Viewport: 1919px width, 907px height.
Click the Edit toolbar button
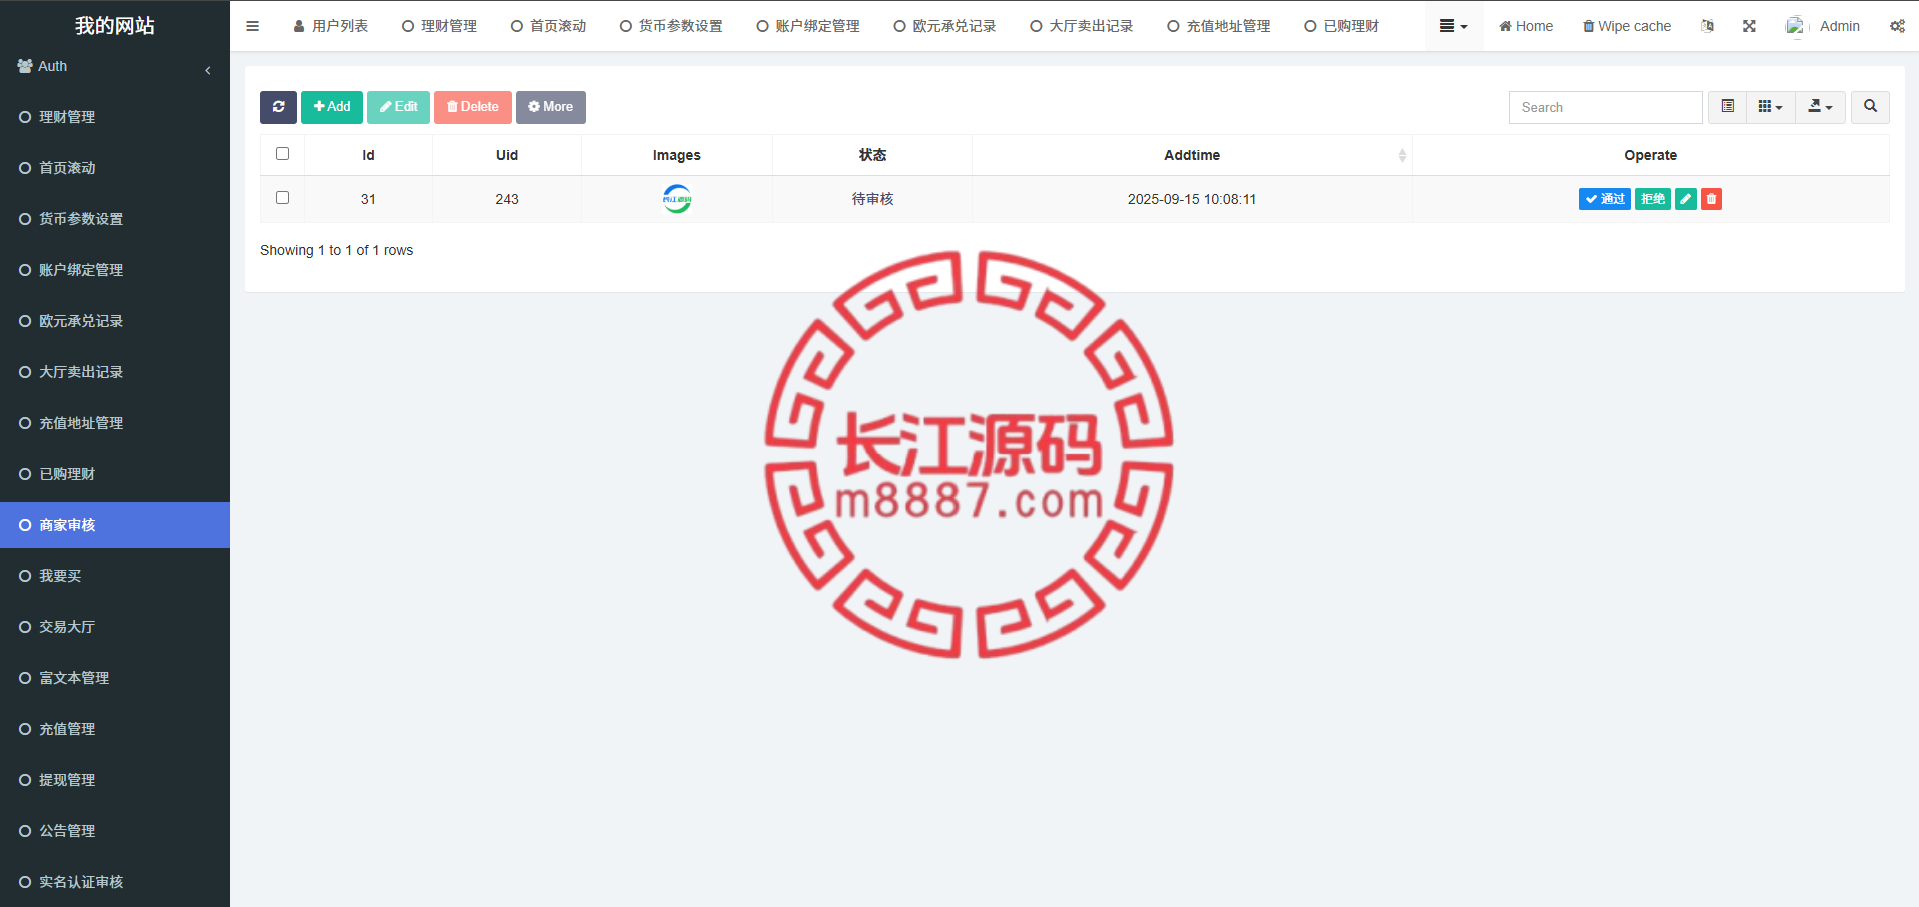pyautogui.click(x=398, y=107)
